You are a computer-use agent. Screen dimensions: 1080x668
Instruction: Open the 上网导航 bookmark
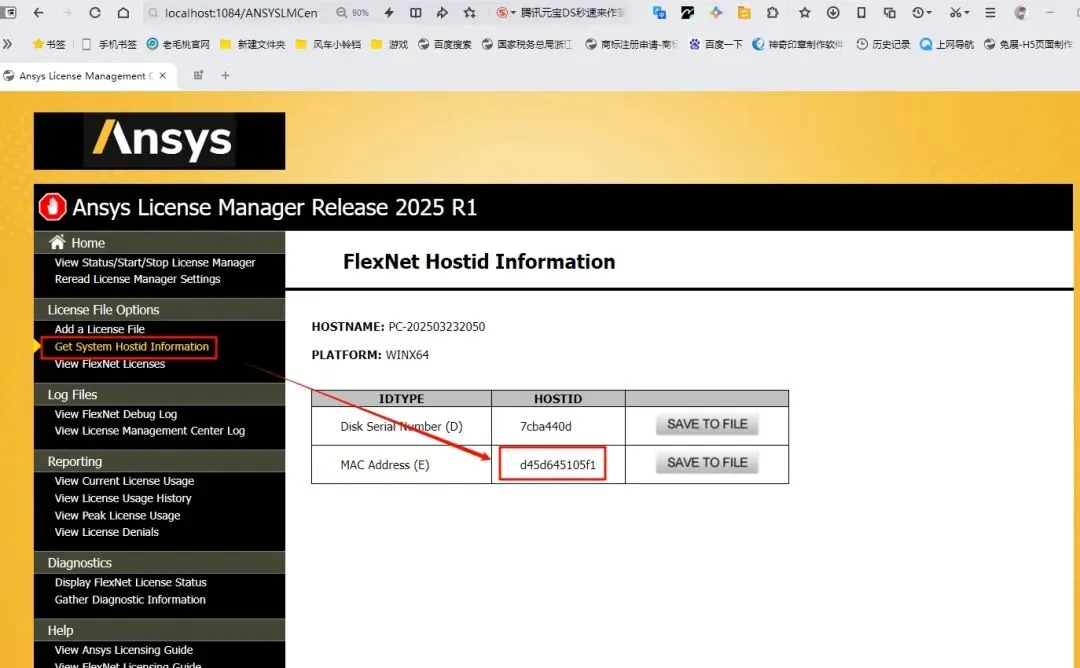point(946,44)
